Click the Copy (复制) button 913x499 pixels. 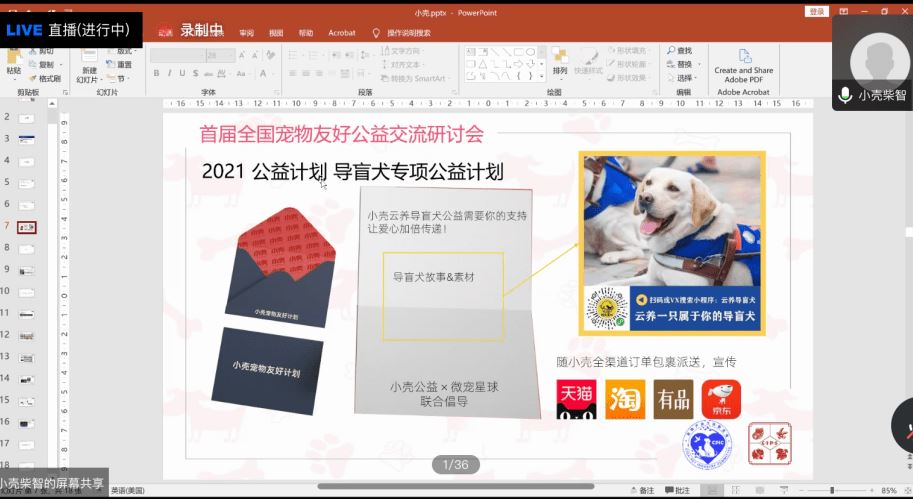point(44,65)
